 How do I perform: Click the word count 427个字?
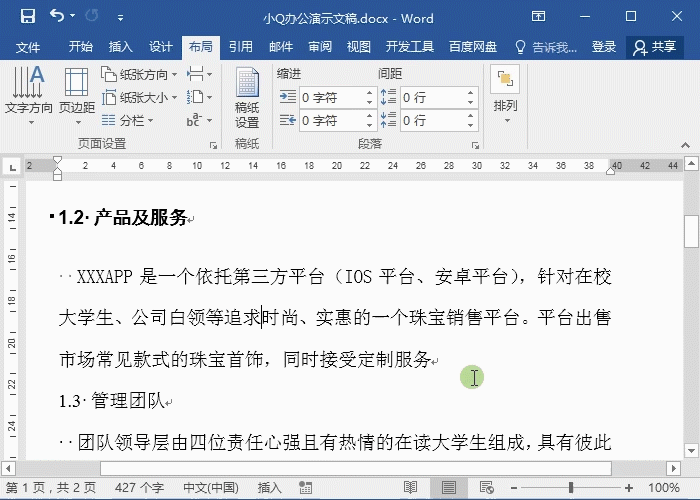pos(139,488)
